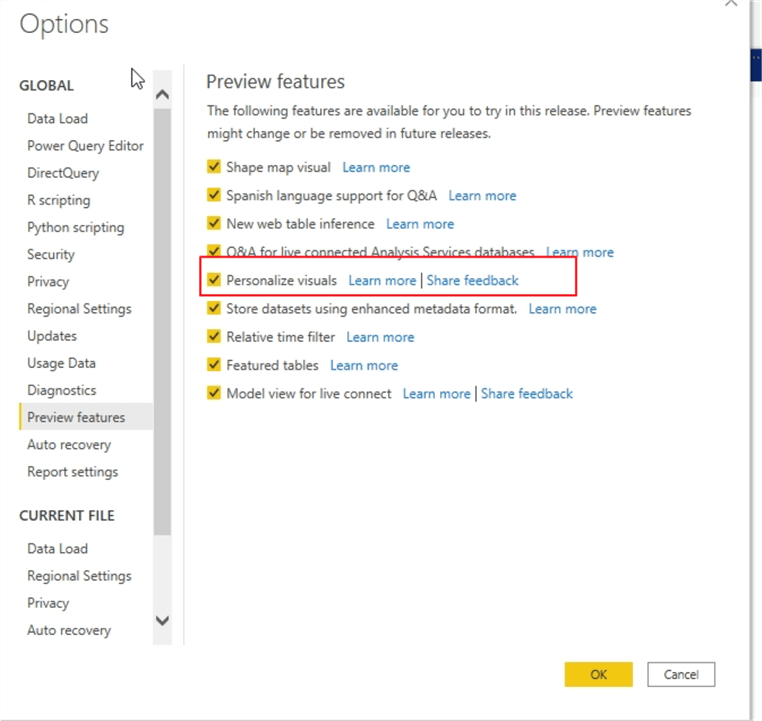The height and width of the screenshot is (721, 762).
Task: Uncheck the Featured tables checkbox
Action: (x=213, y=365)
